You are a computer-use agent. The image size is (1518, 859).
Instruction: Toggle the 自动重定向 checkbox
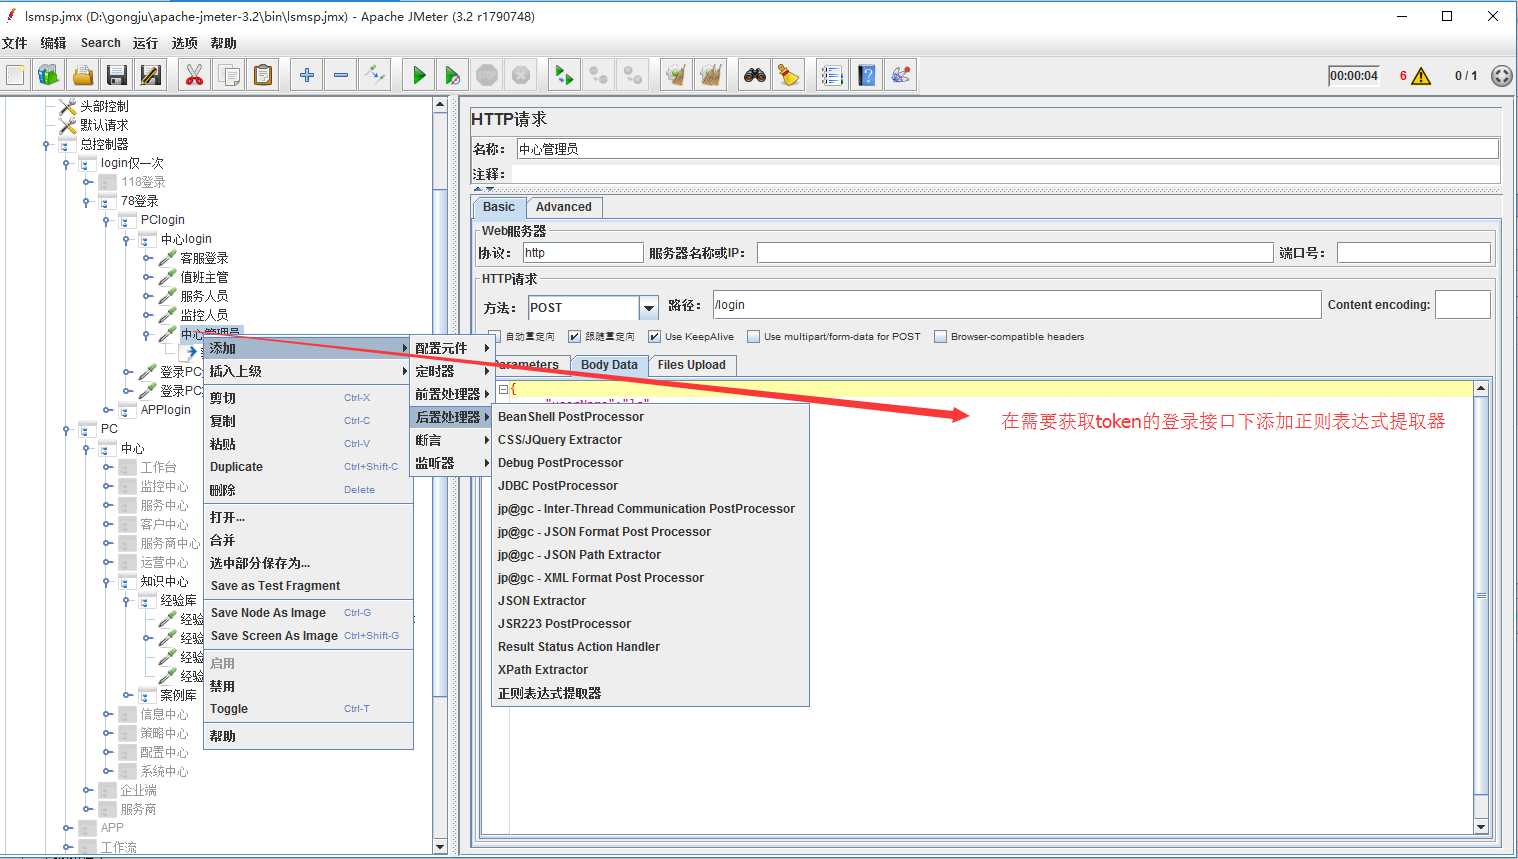coord(494,337)
